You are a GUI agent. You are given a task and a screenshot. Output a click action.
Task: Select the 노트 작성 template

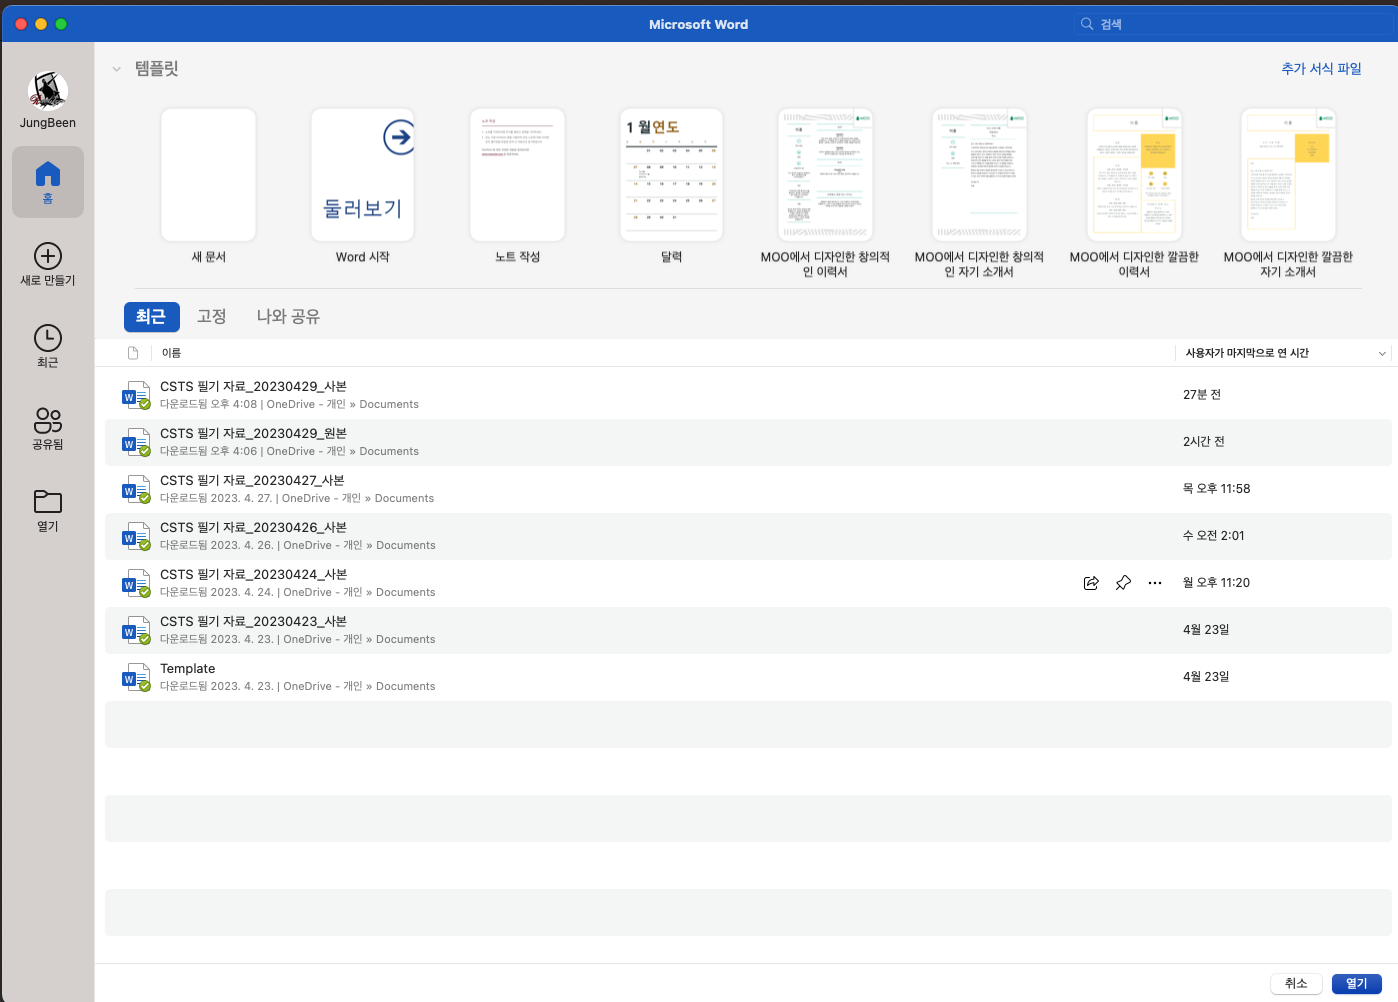click(x=517, y=175)
